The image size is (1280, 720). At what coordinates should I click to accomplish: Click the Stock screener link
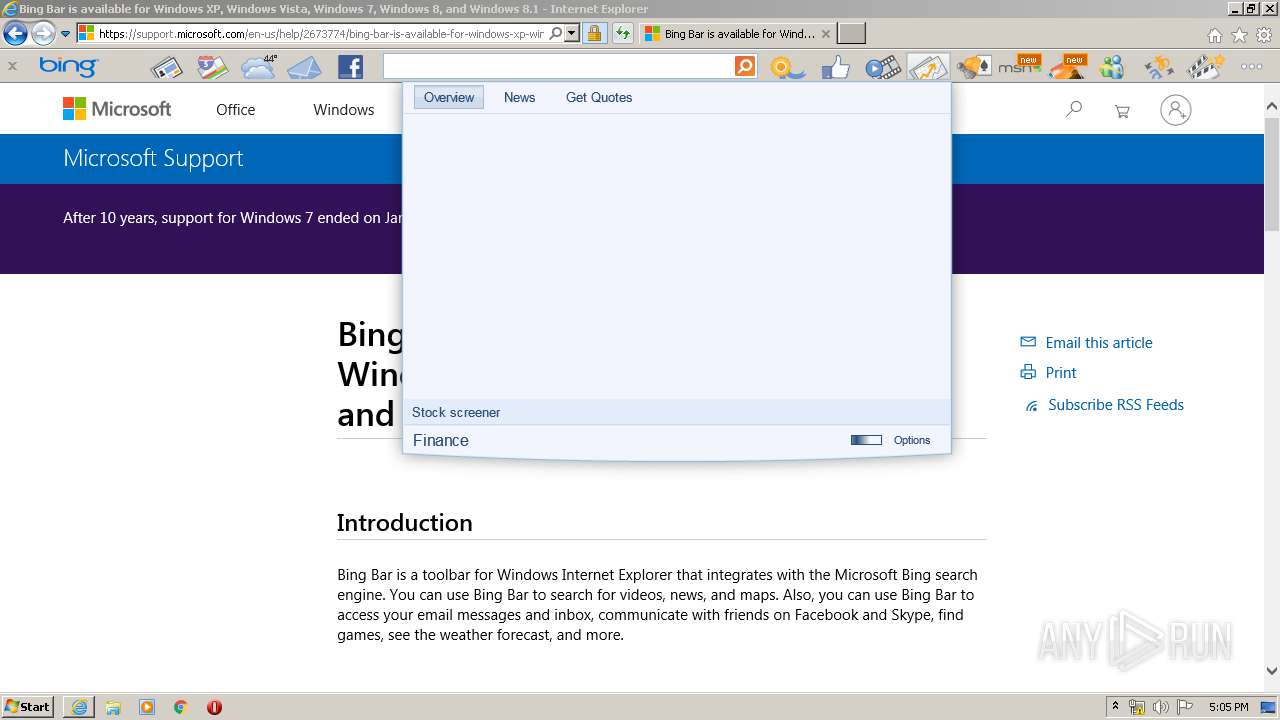point(456,412)
